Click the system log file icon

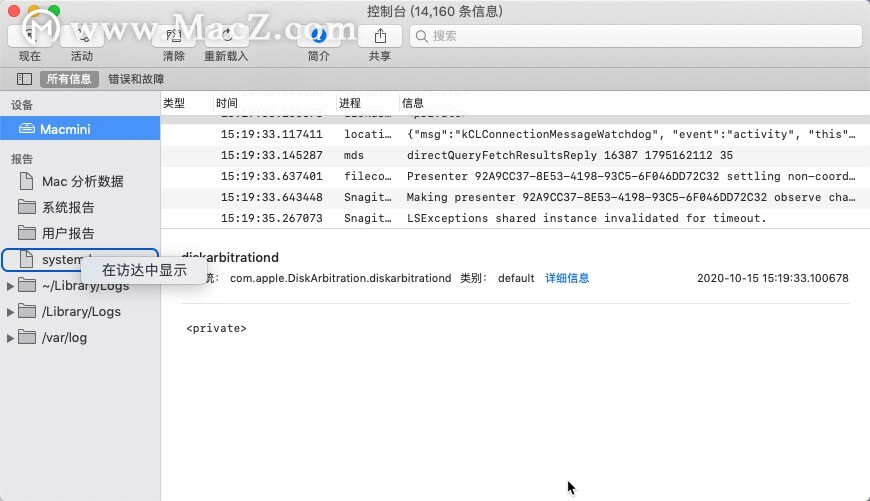[x=26, y=259]
